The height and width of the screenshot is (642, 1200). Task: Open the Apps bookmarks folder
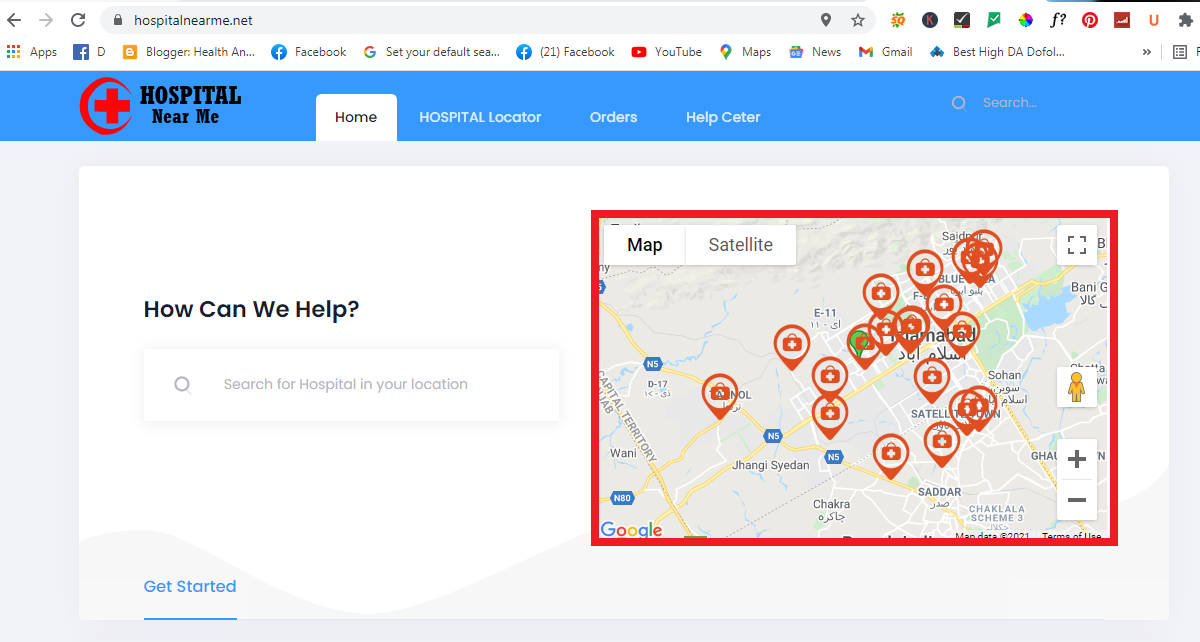(32, 51)
